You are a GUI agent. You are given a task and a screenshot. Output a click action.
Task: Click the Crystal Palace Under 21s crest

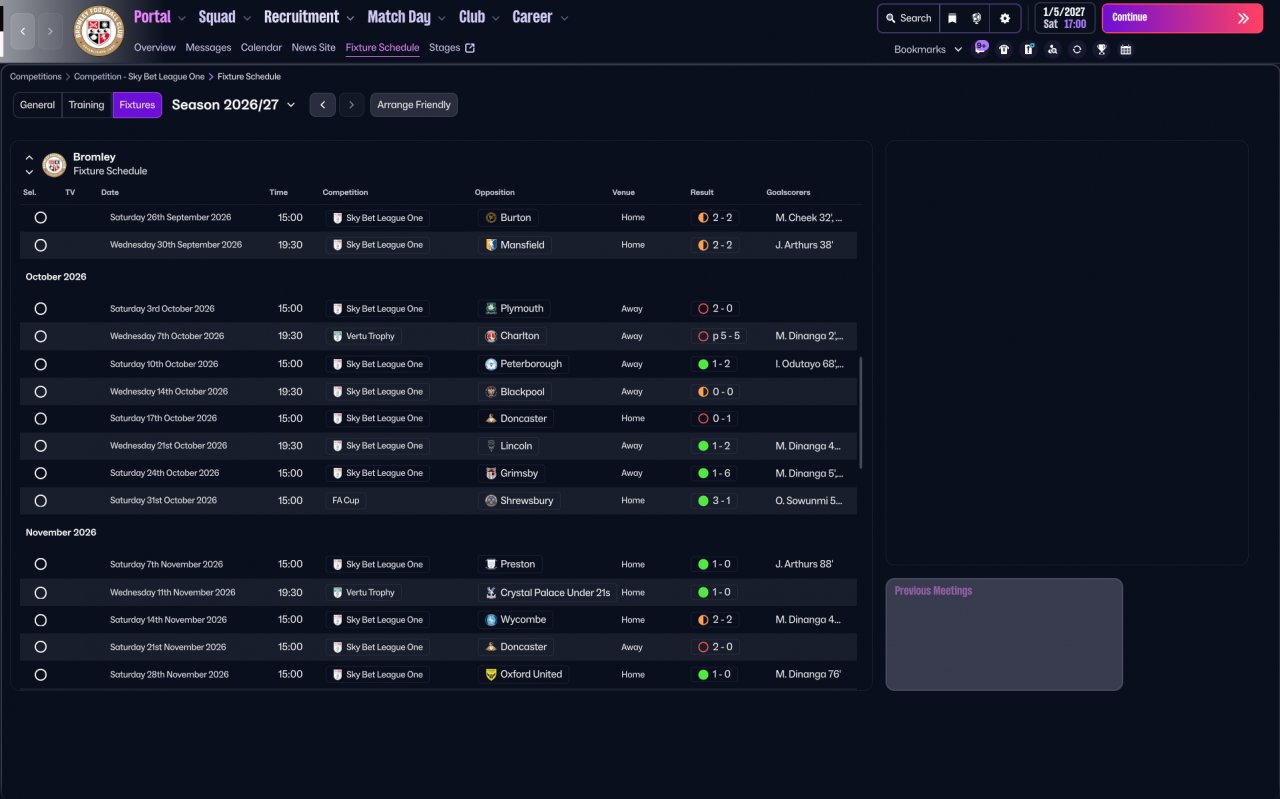pyautogui.click(x=491, y=593)
